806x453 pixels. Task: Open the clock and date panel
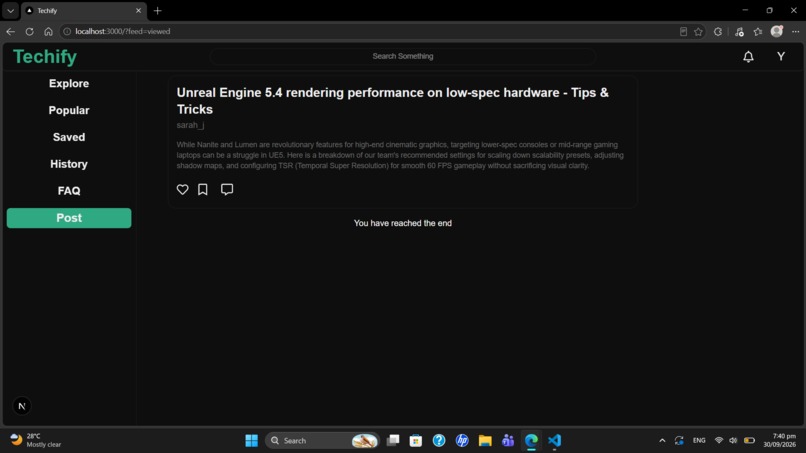tap(779, 440)
